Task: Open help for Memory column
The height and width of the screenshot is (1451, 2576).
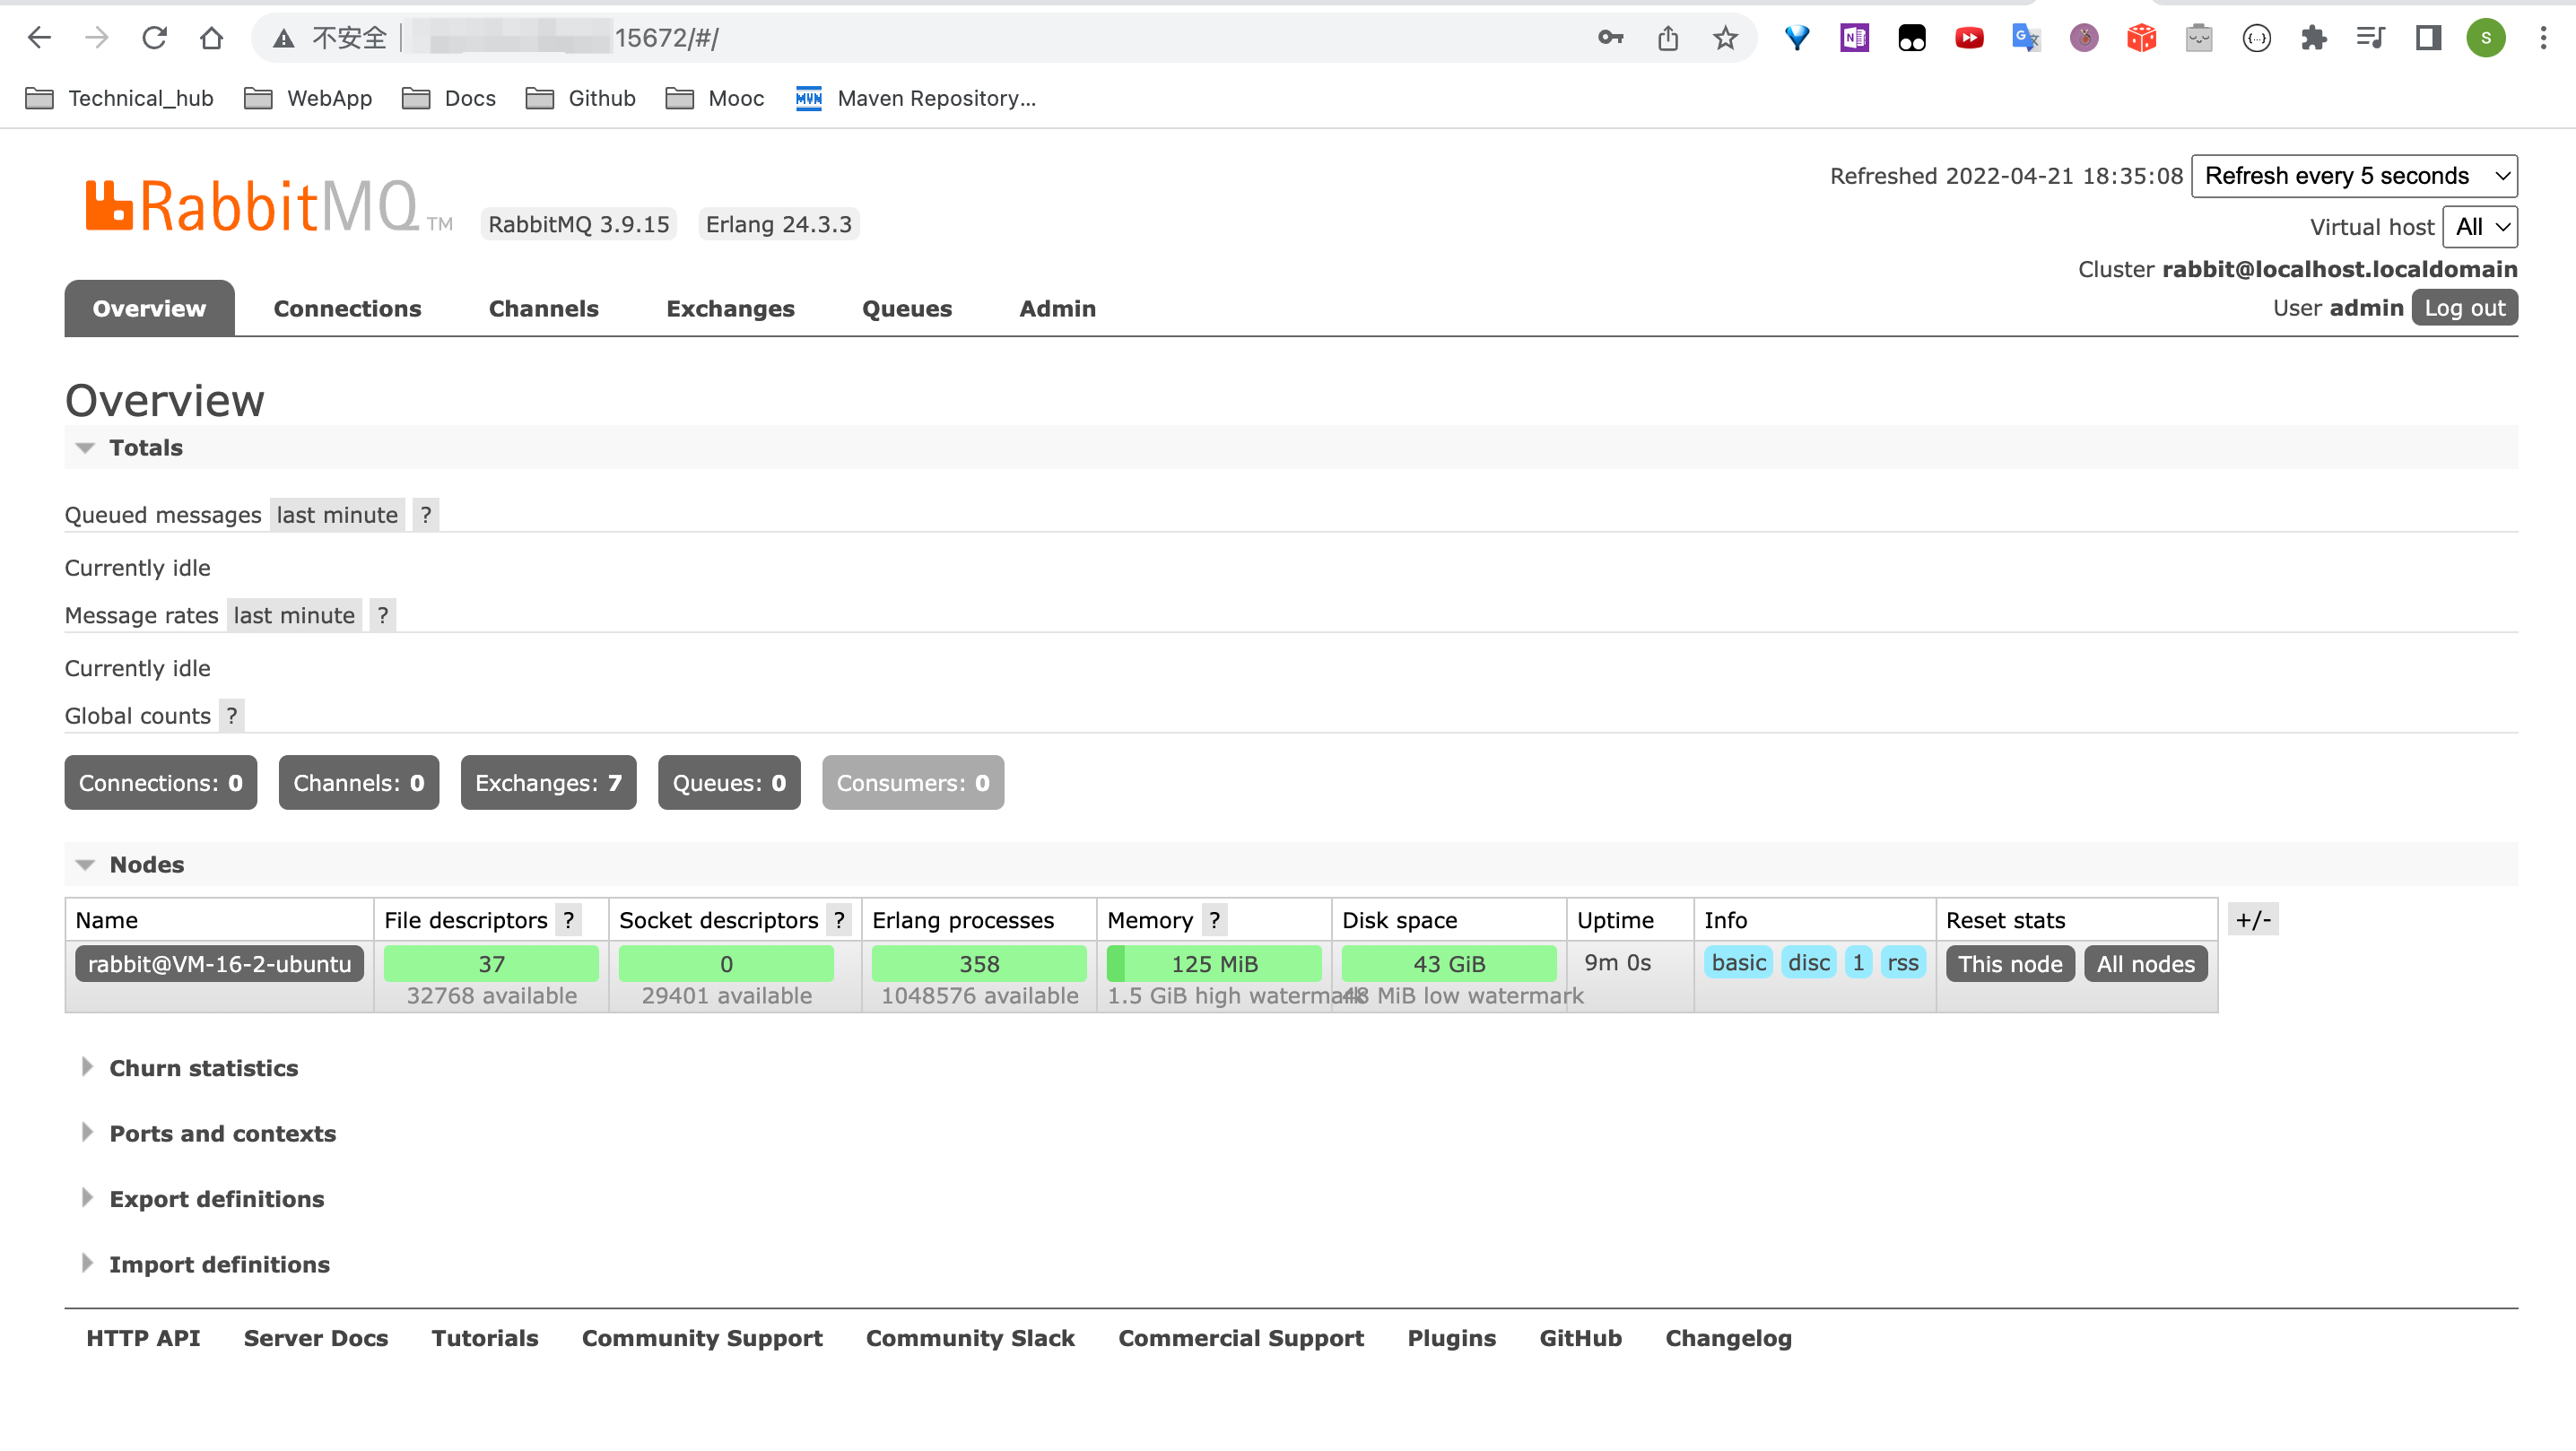Action: (x=1214, y=920)
